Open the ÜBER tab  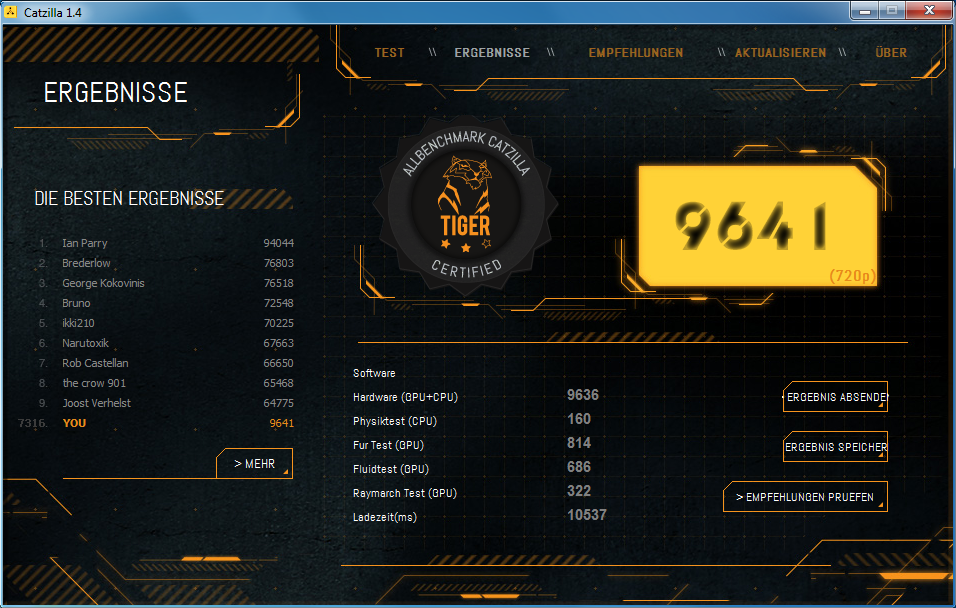click(x=891, y=52)
